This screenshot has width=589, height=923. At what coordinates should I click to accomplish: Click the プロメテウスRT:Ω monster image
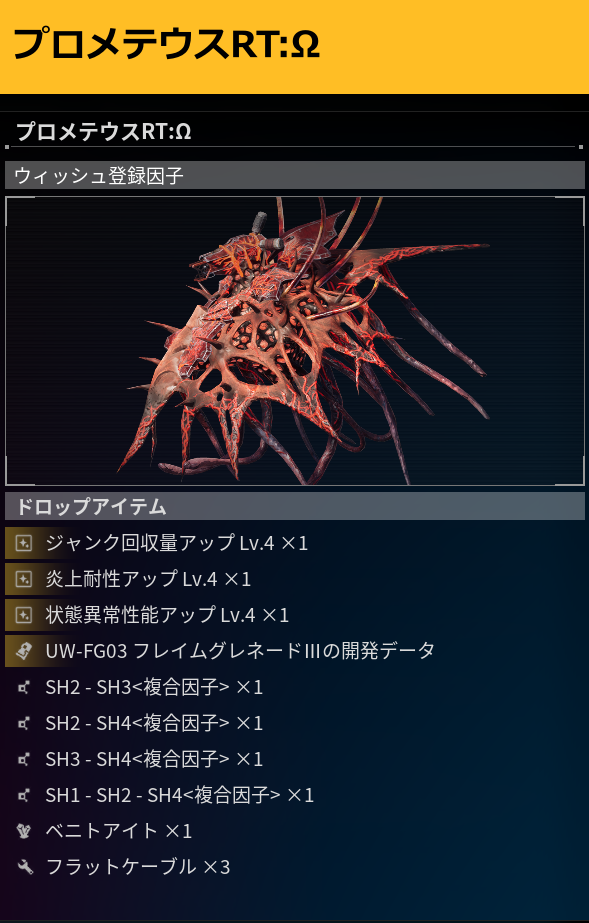[x=295, y=341]
